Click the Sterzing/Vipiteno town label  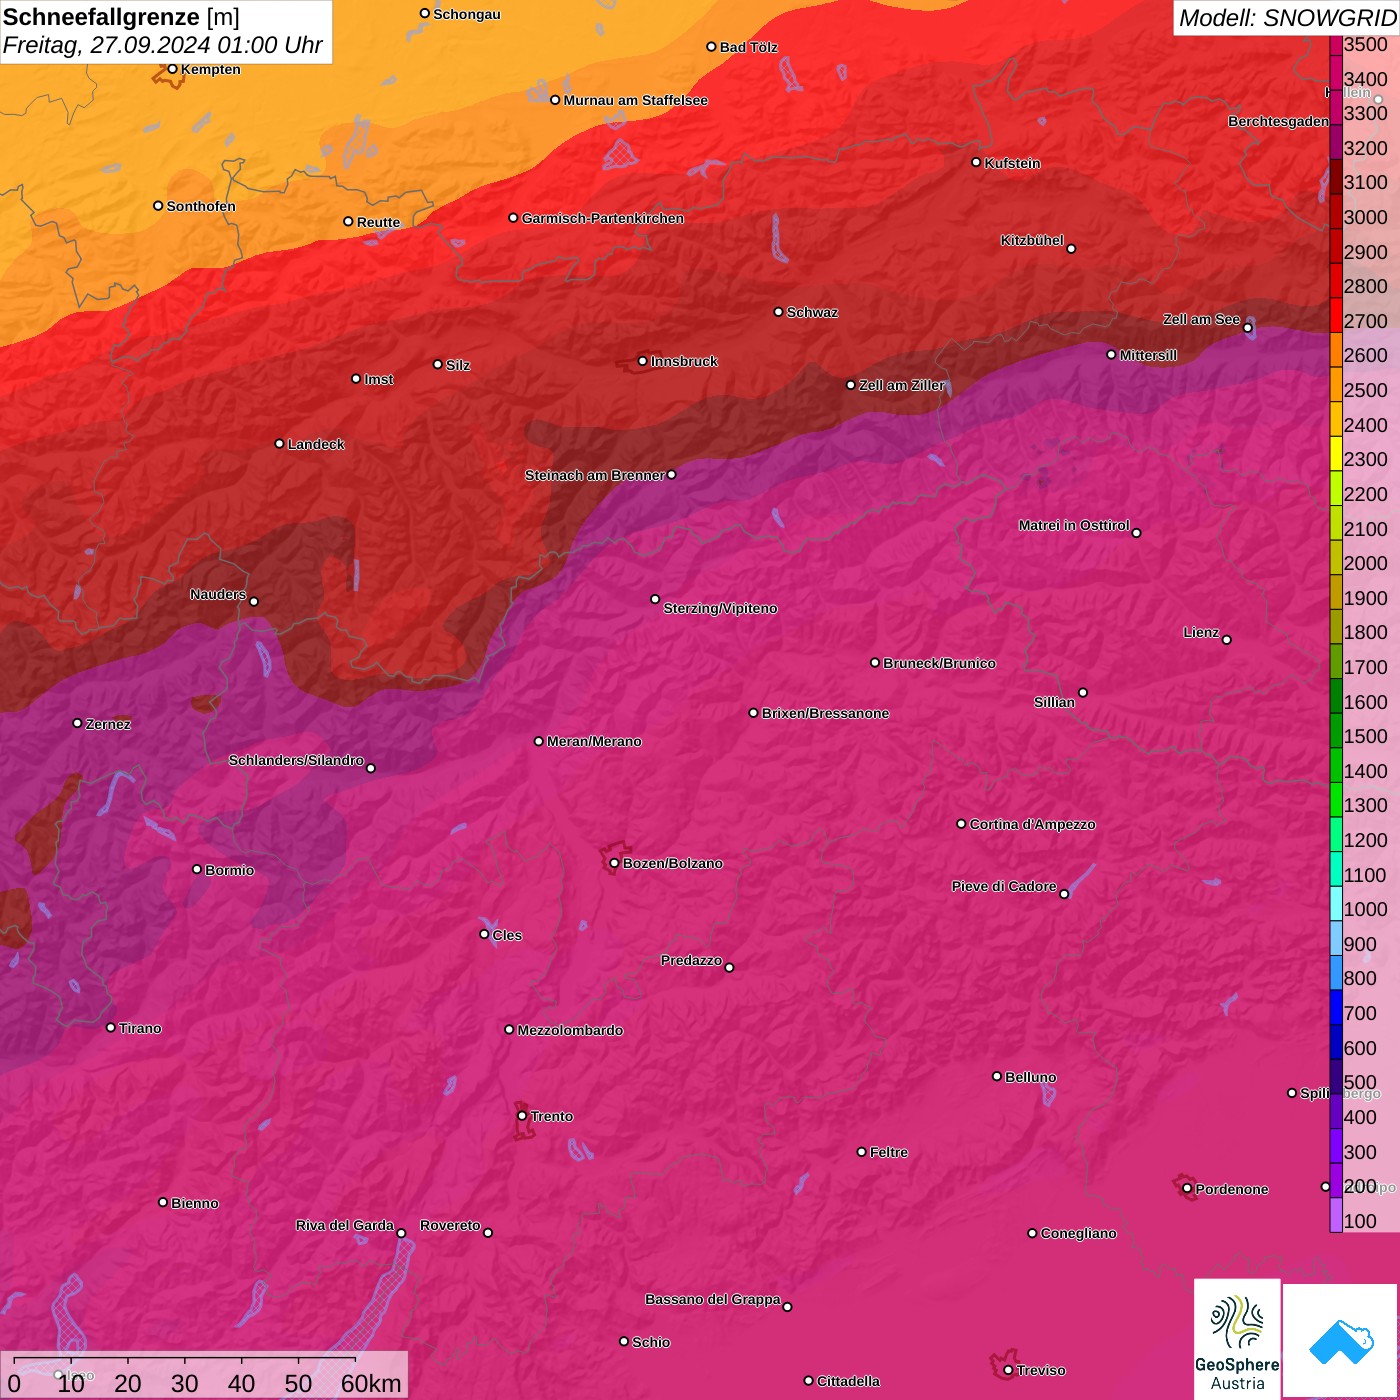(720, 608)
